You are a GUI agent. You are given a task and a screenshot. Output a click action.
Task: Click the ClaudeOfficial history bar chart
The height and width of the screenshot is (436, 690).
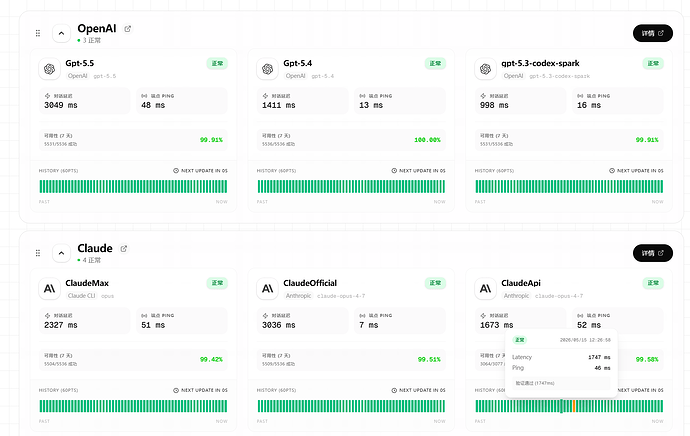(351, 406)
